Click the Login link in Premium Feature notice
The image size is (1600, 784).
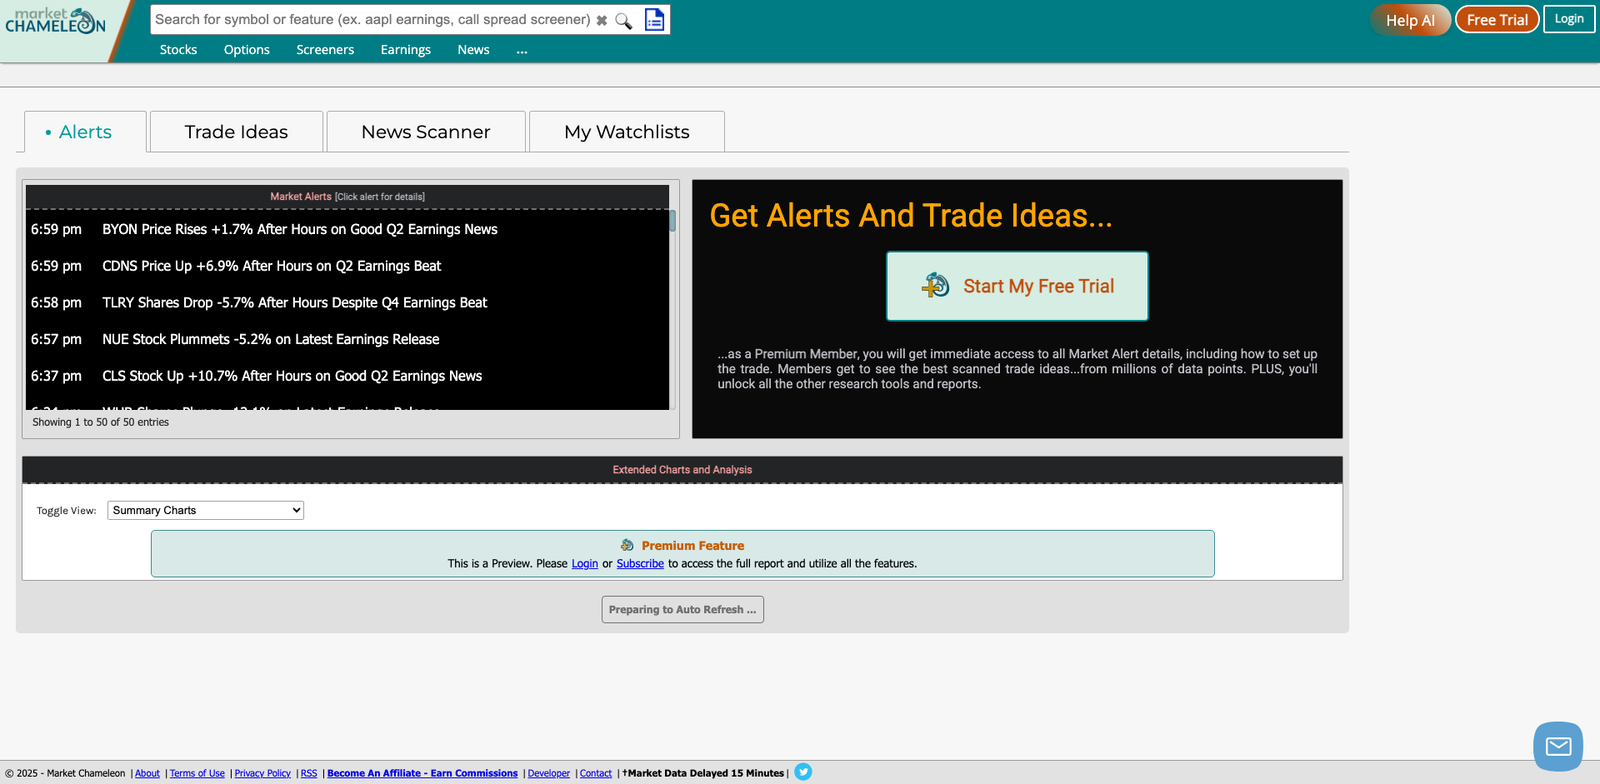click(x=585, y=564)
